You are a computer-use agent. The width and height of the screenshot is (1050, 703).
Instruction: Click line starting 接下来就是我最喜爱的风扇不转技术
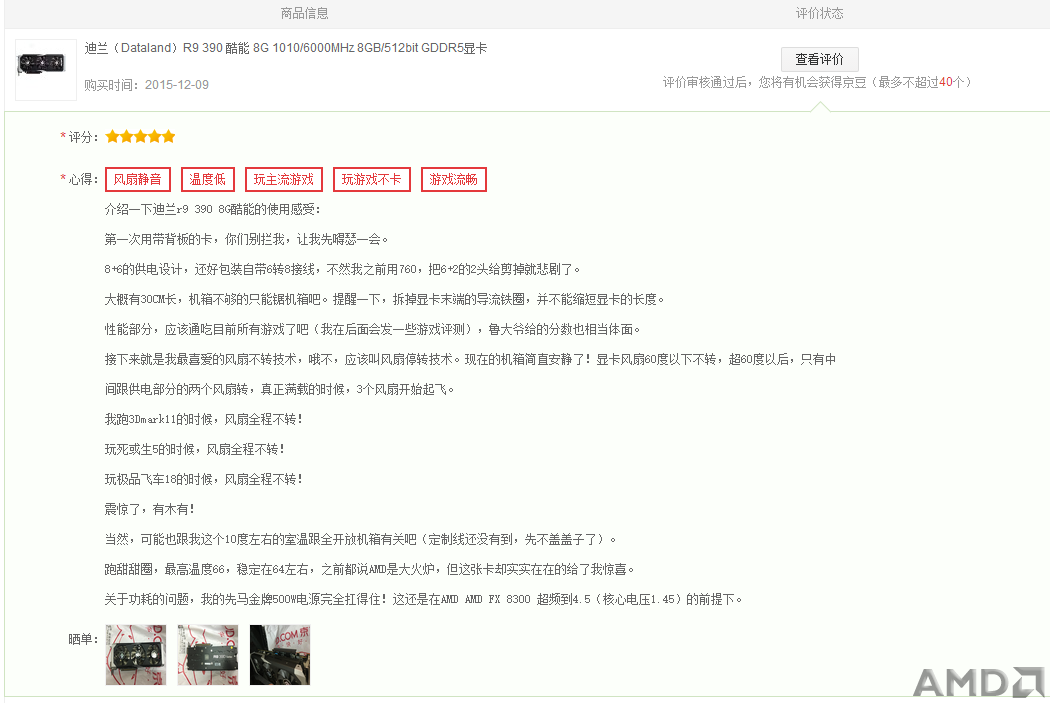(470, 360)
